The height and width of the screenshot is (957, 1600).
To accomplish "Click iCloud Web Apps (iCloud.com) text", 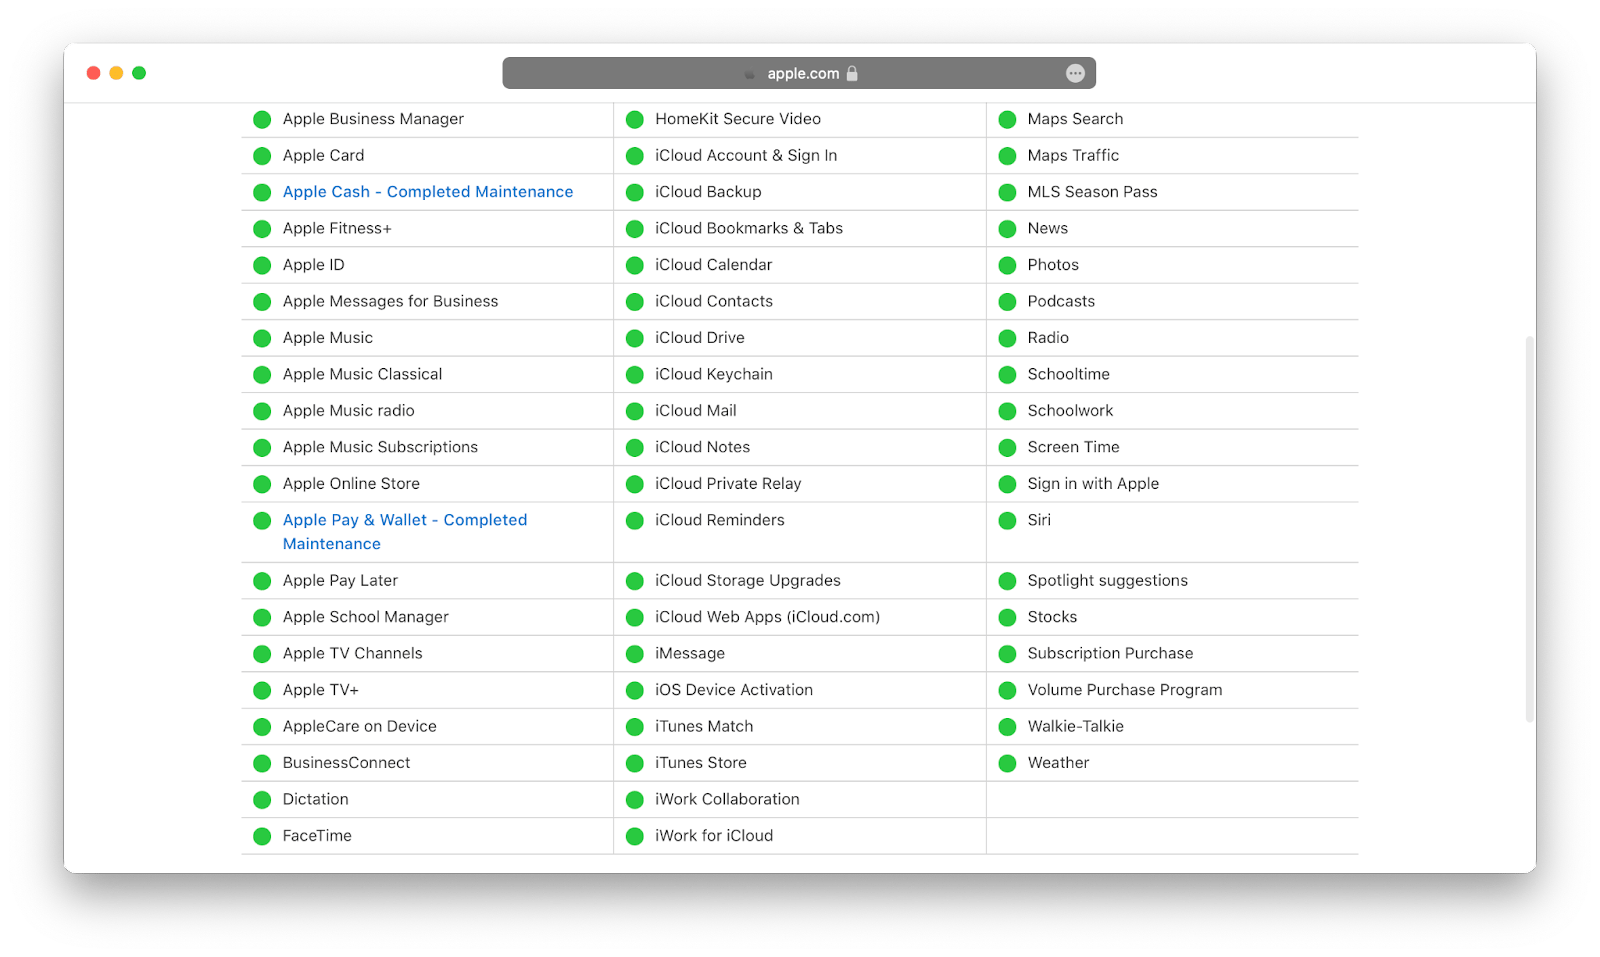I will tap(767, 617).
